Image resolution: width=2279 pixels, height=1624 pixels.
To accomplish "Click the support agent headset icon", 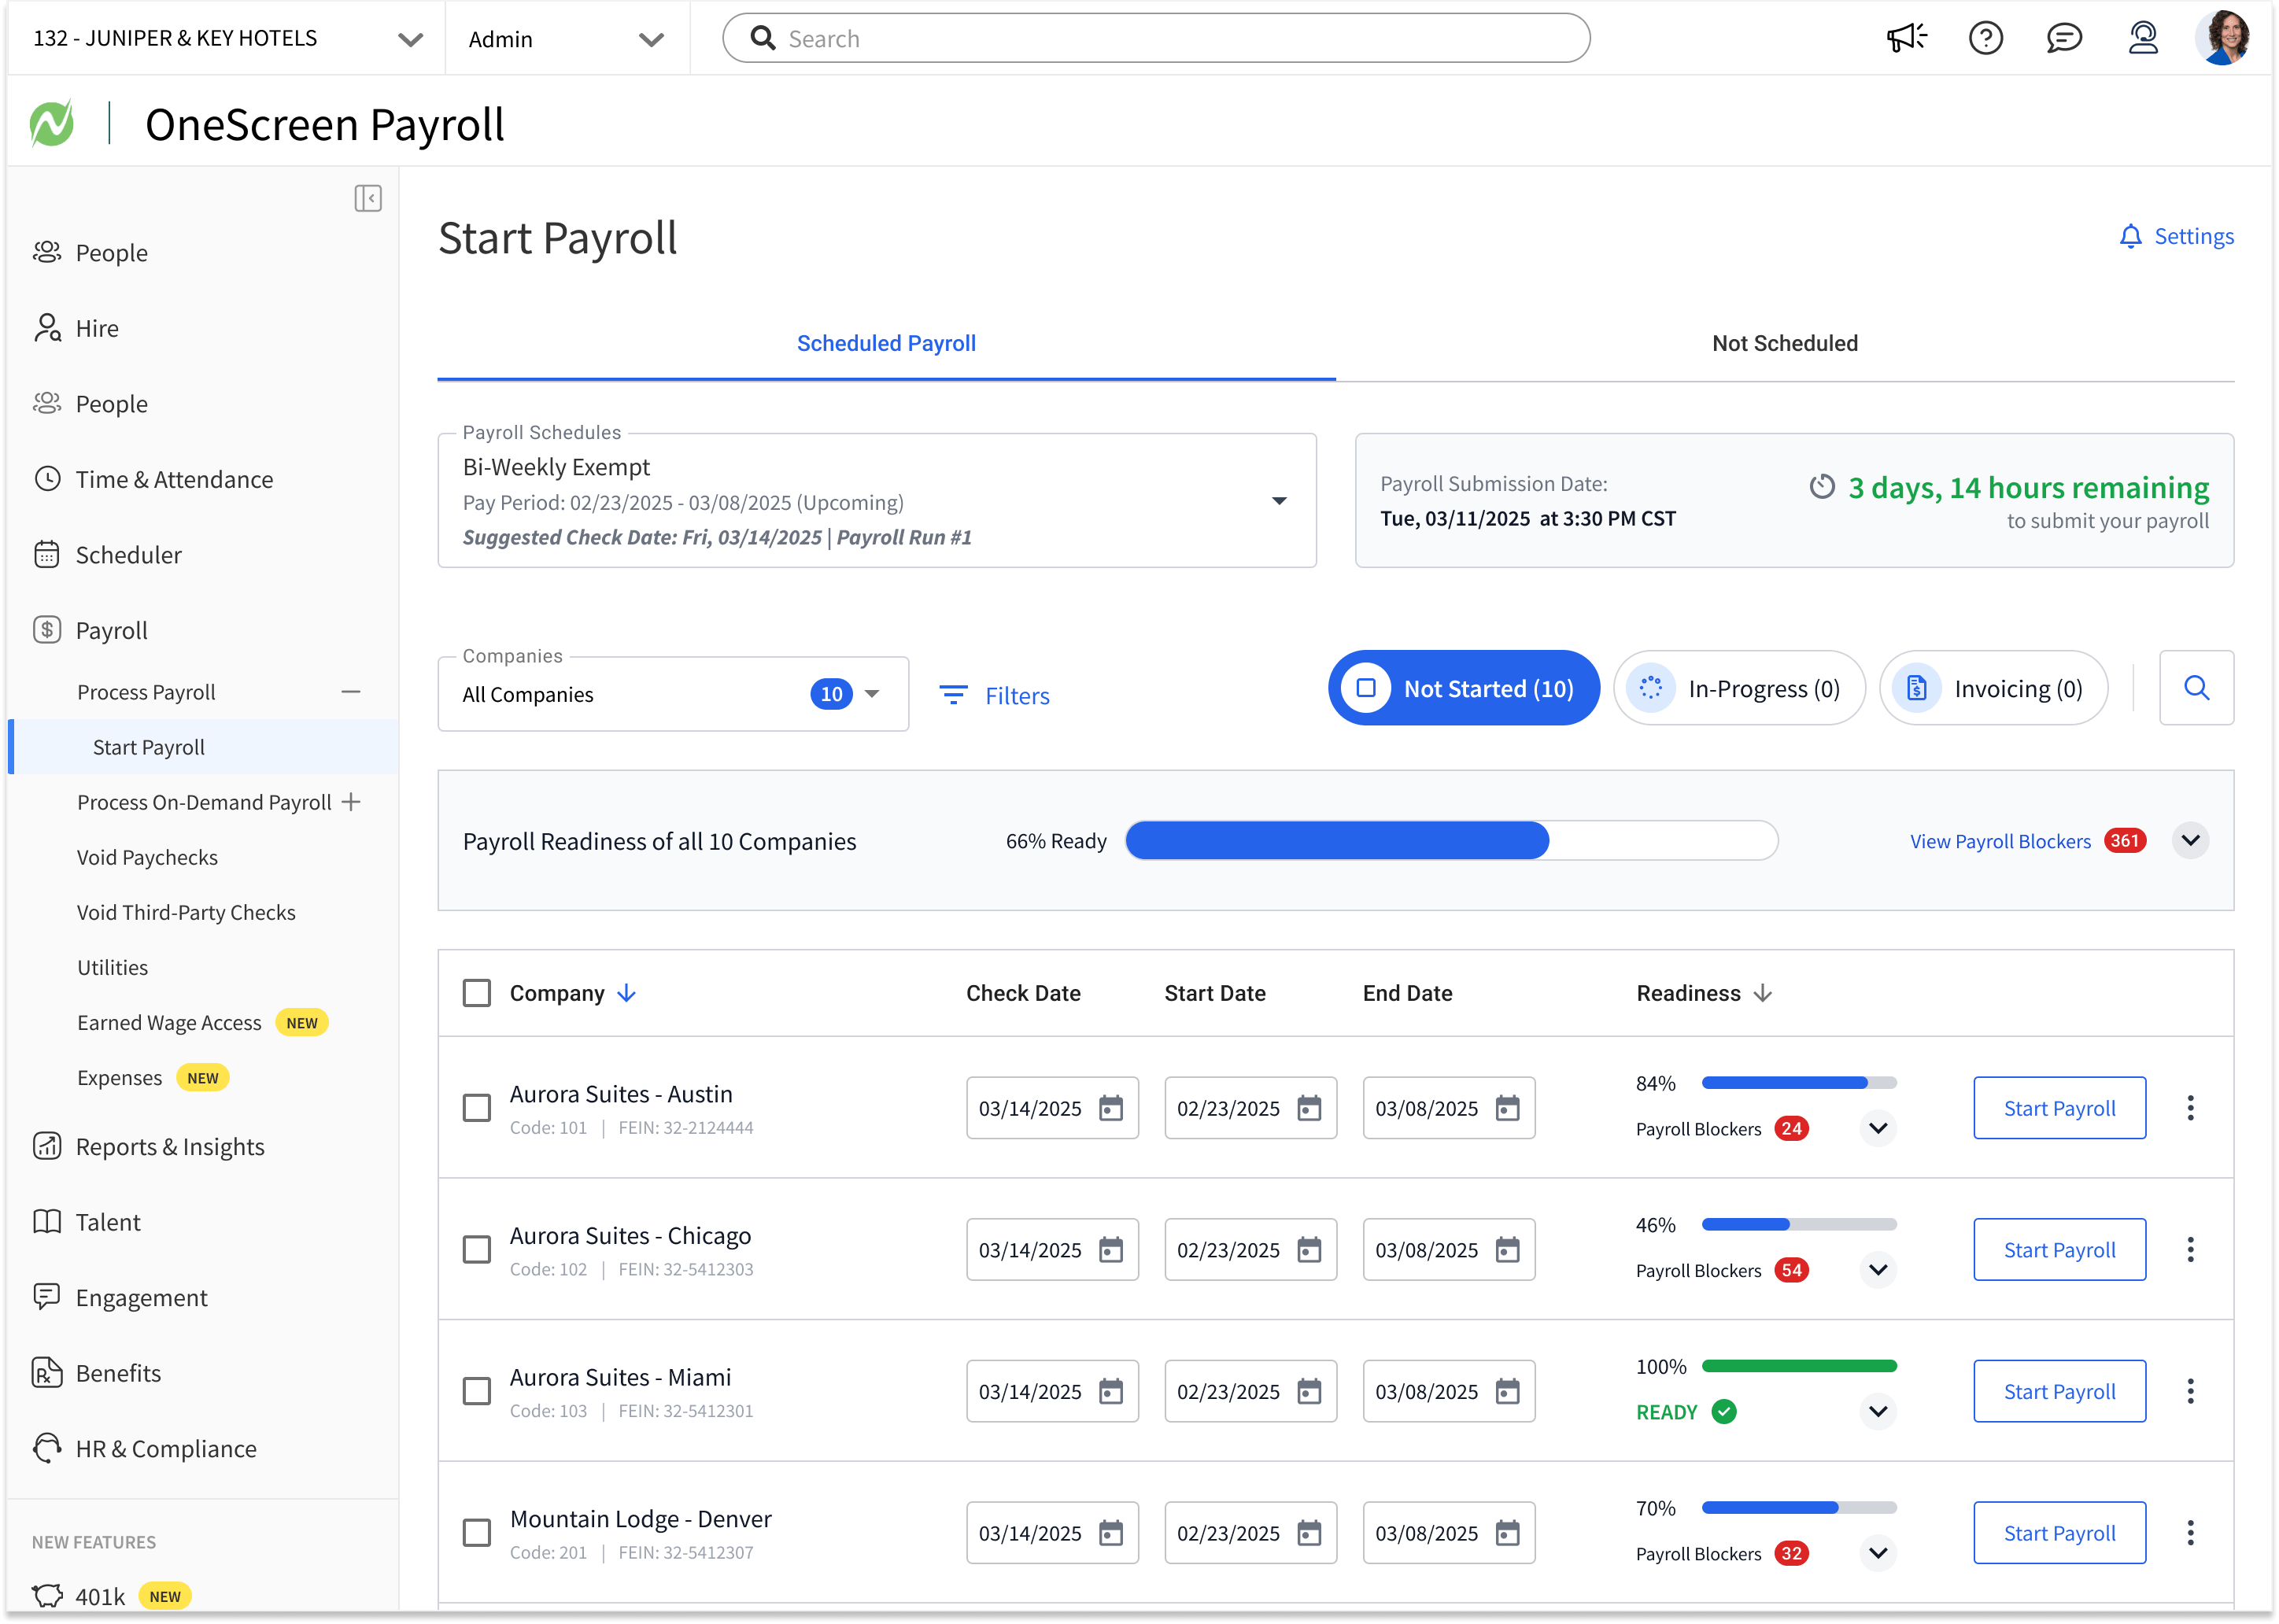I will [2143, 38].
